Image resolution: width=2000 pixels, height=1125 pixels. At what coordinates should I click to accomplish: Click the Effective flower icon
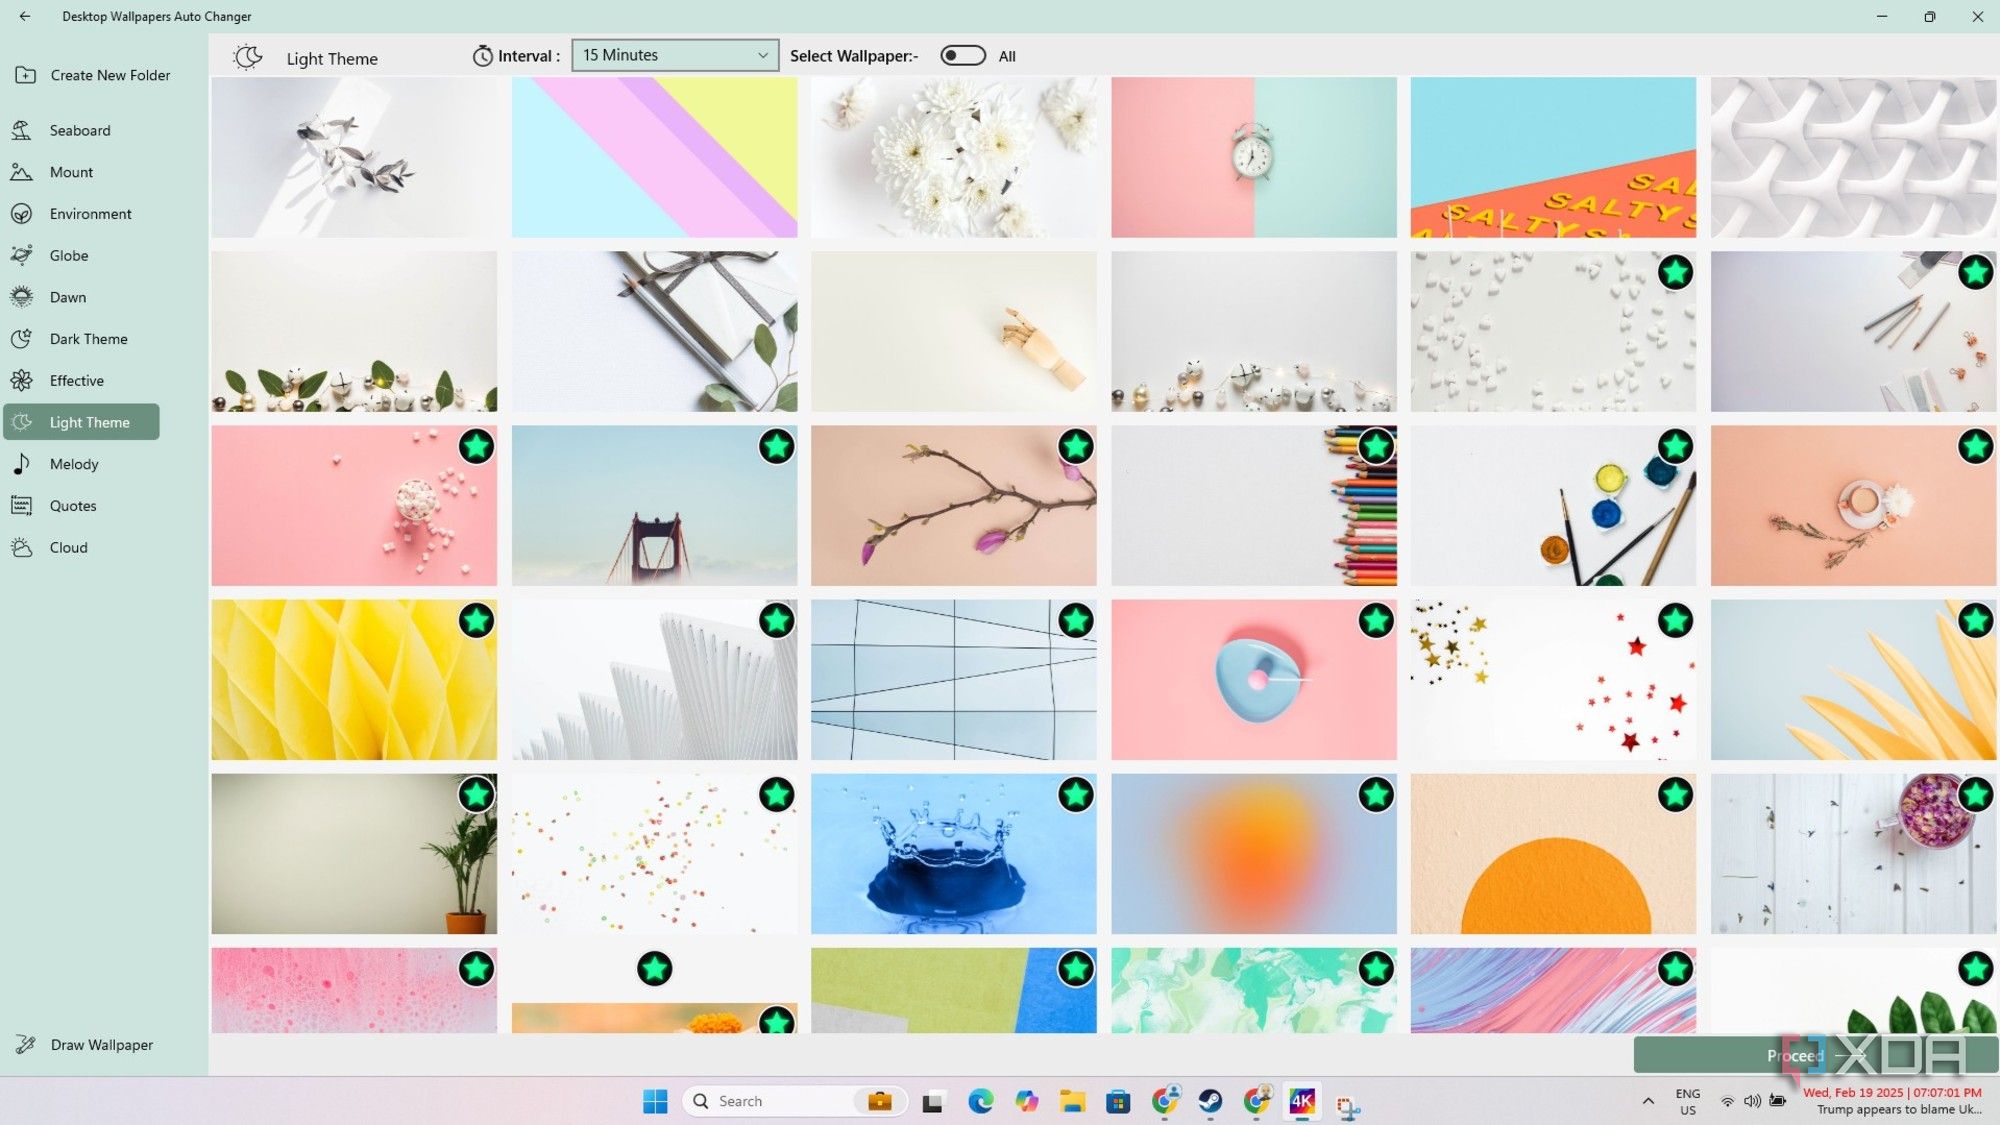22,381
